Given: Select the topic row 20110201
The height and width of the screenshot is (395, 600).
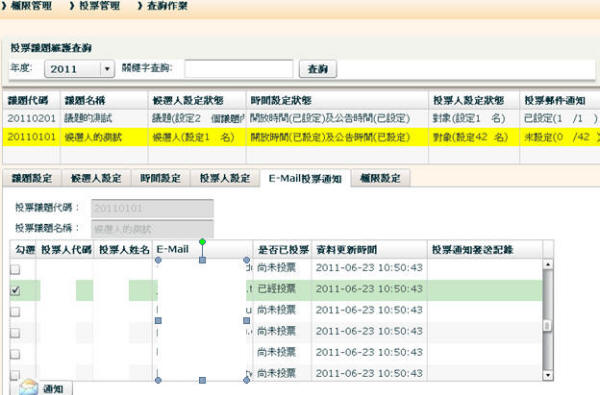Looking at the screenshot, I should pyautogui.click(x=301, y=118).
